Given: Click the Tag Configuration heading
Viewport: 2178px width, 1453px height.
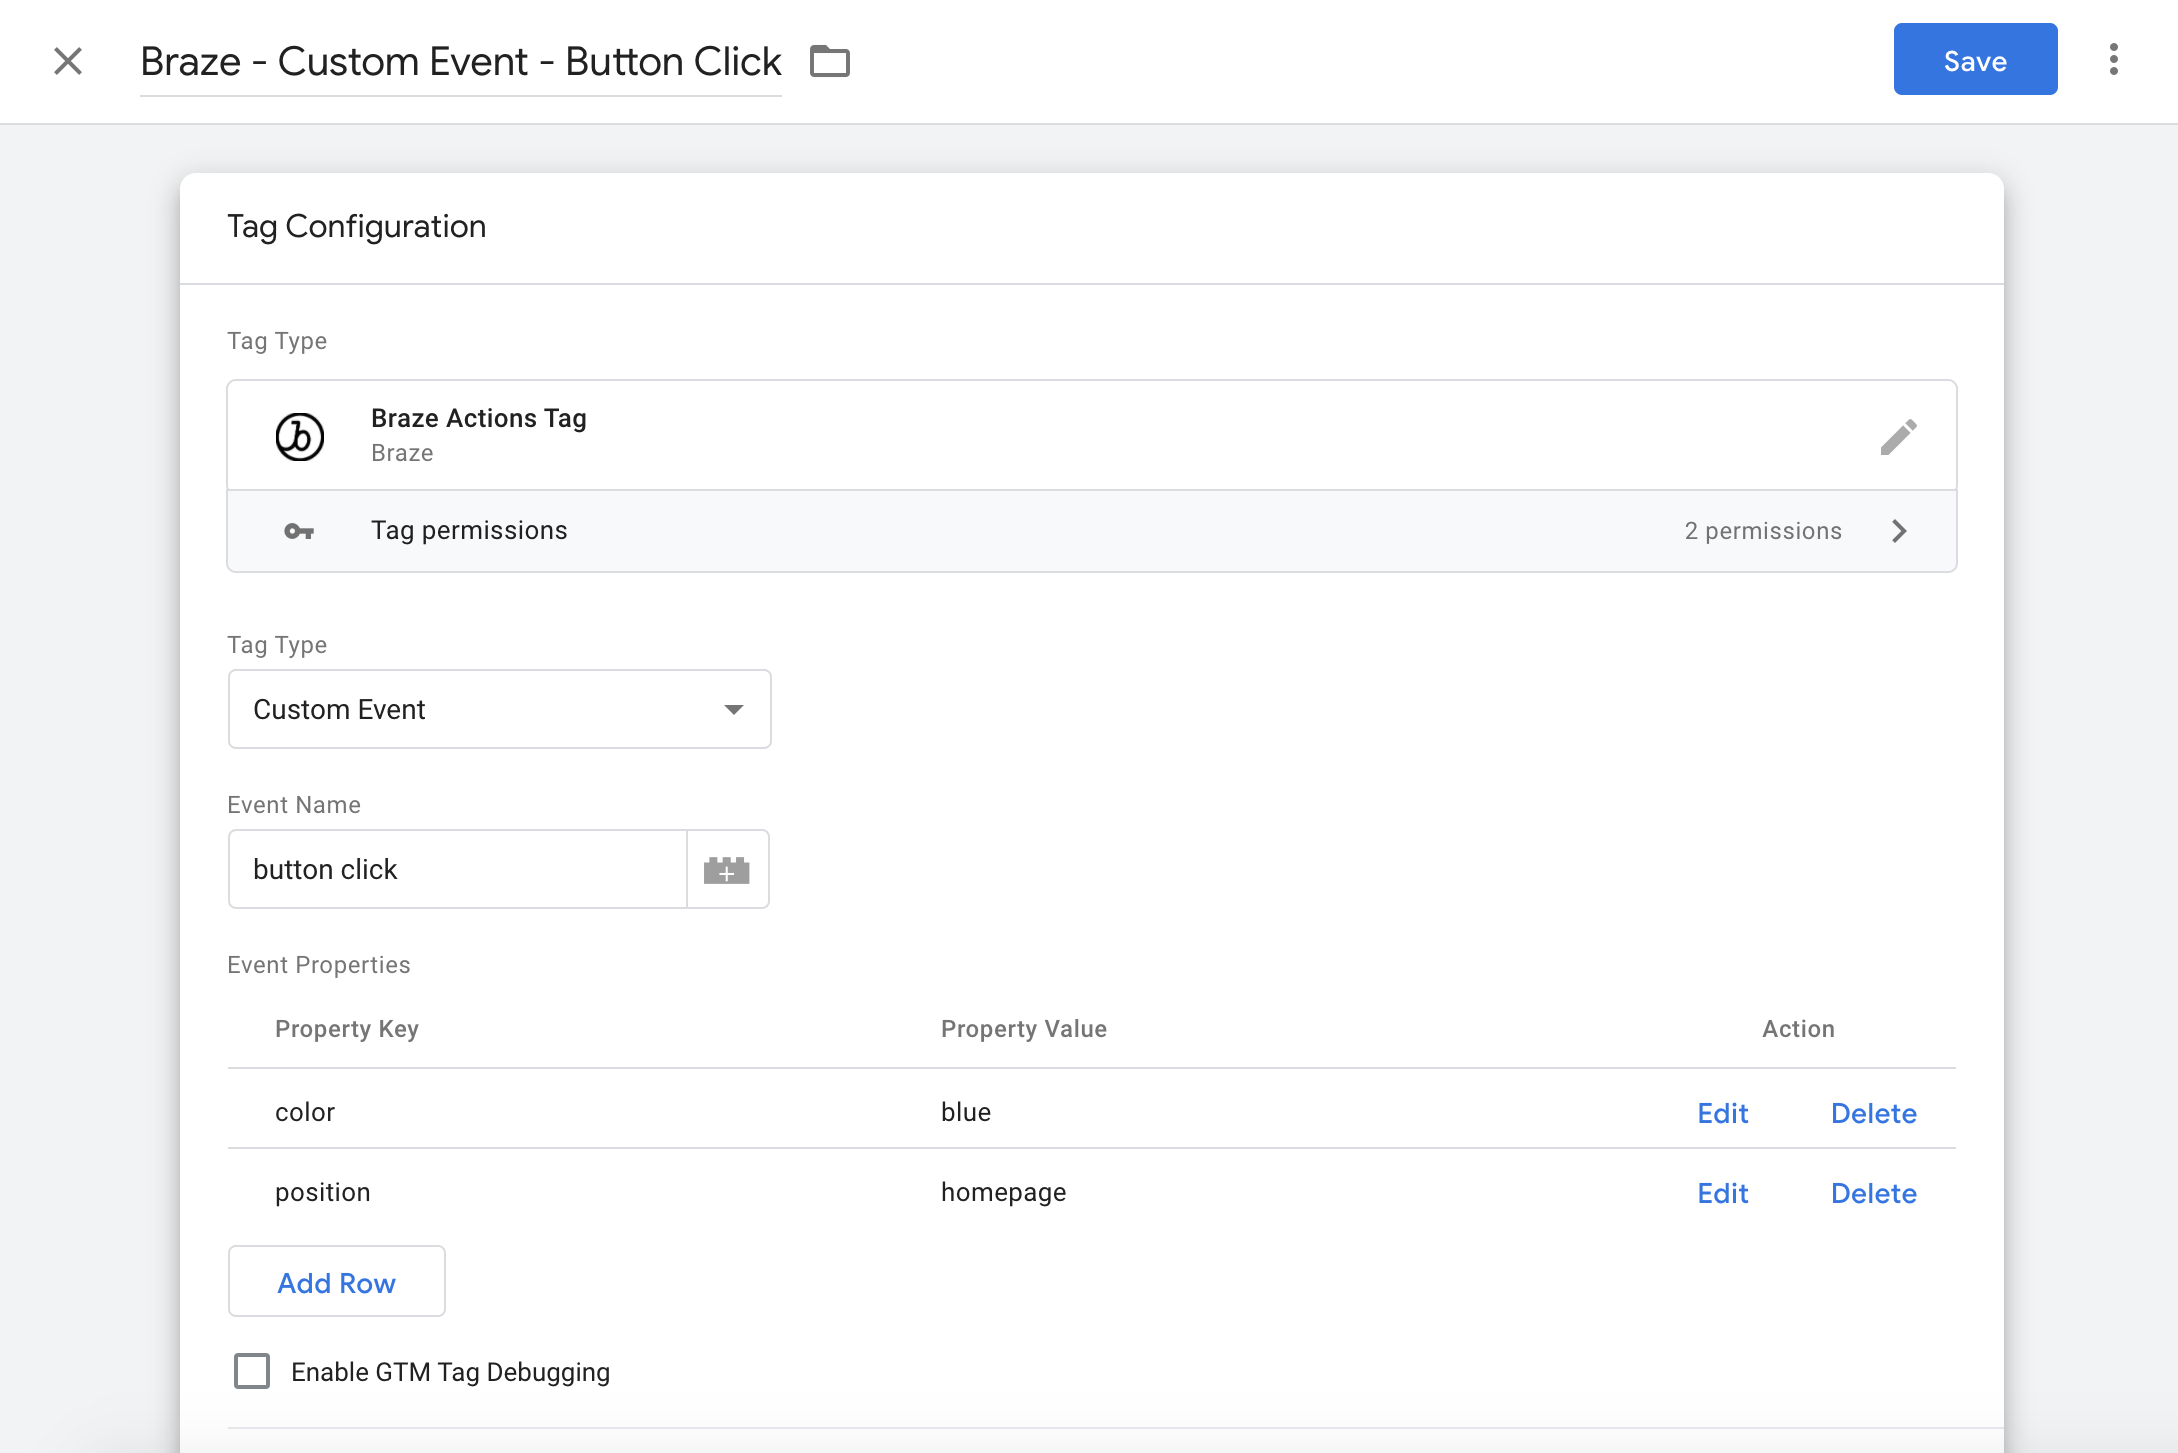Looking at the screenshot, I should (357, 227).
